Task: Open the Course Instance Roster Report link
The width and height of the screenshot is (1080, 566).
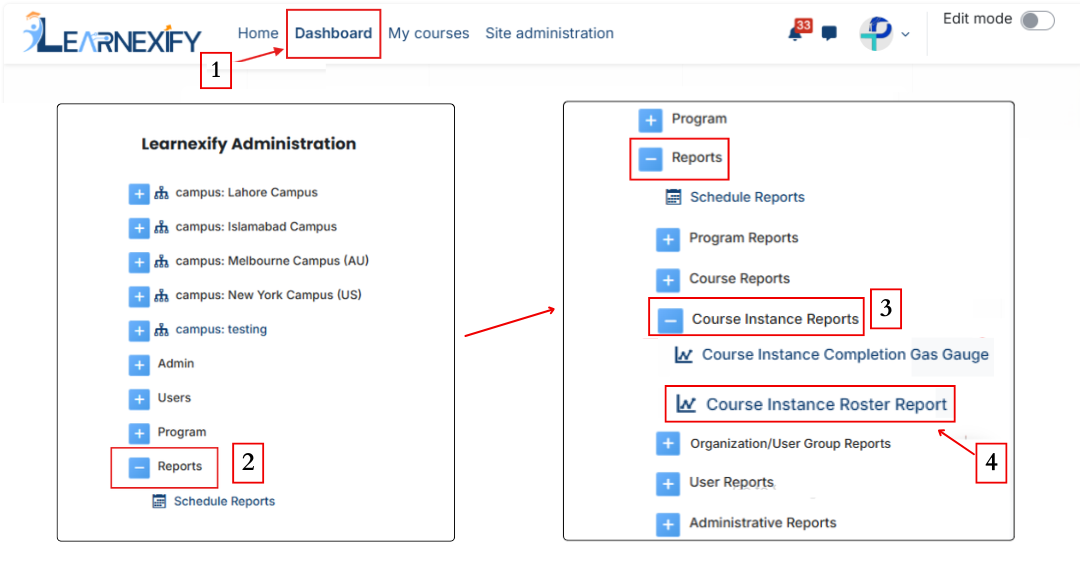Action: (x=826, y=404)
